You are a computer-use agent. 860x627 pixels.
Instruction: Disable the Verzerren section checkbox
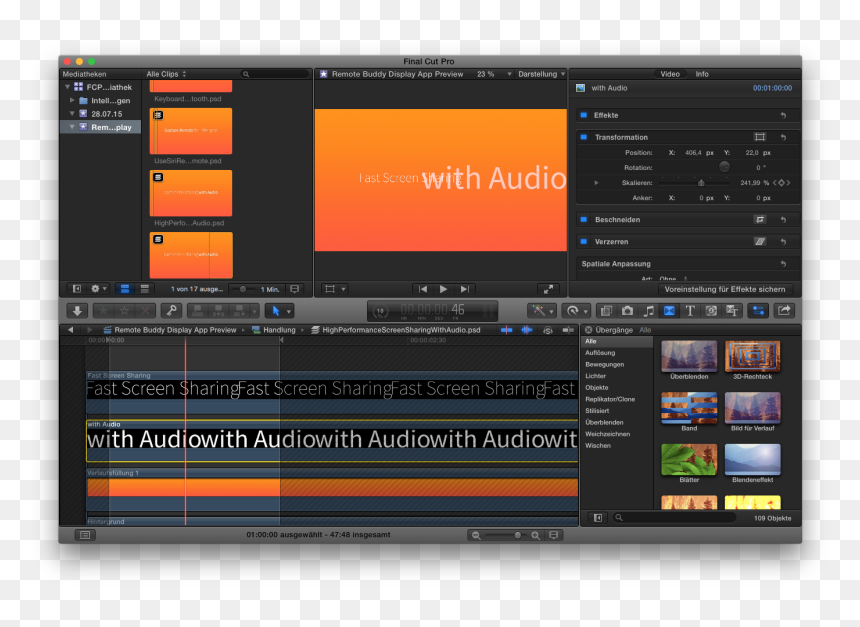(584, 241)
